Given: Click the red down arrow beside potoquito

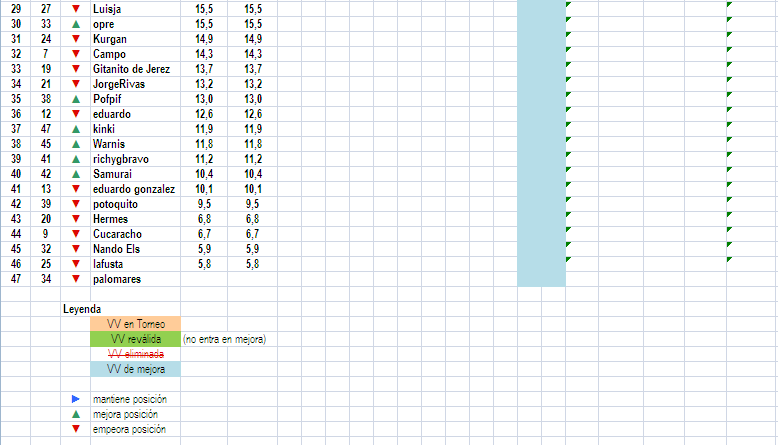Looking at the screenshot, I should click(76, 204).
